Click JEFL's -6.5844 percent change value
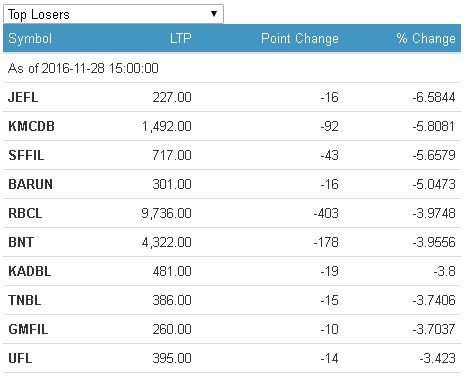Viewport: 473px width, 378px height. tap(434, 97)
